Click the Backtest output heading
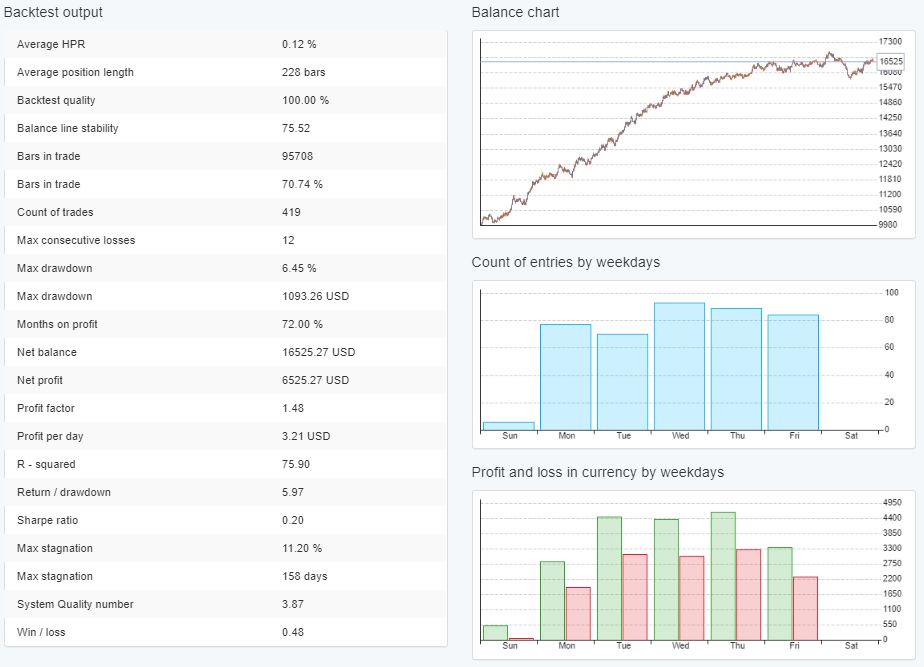Viewport: 924px width, 667px height. coord(53,13)
